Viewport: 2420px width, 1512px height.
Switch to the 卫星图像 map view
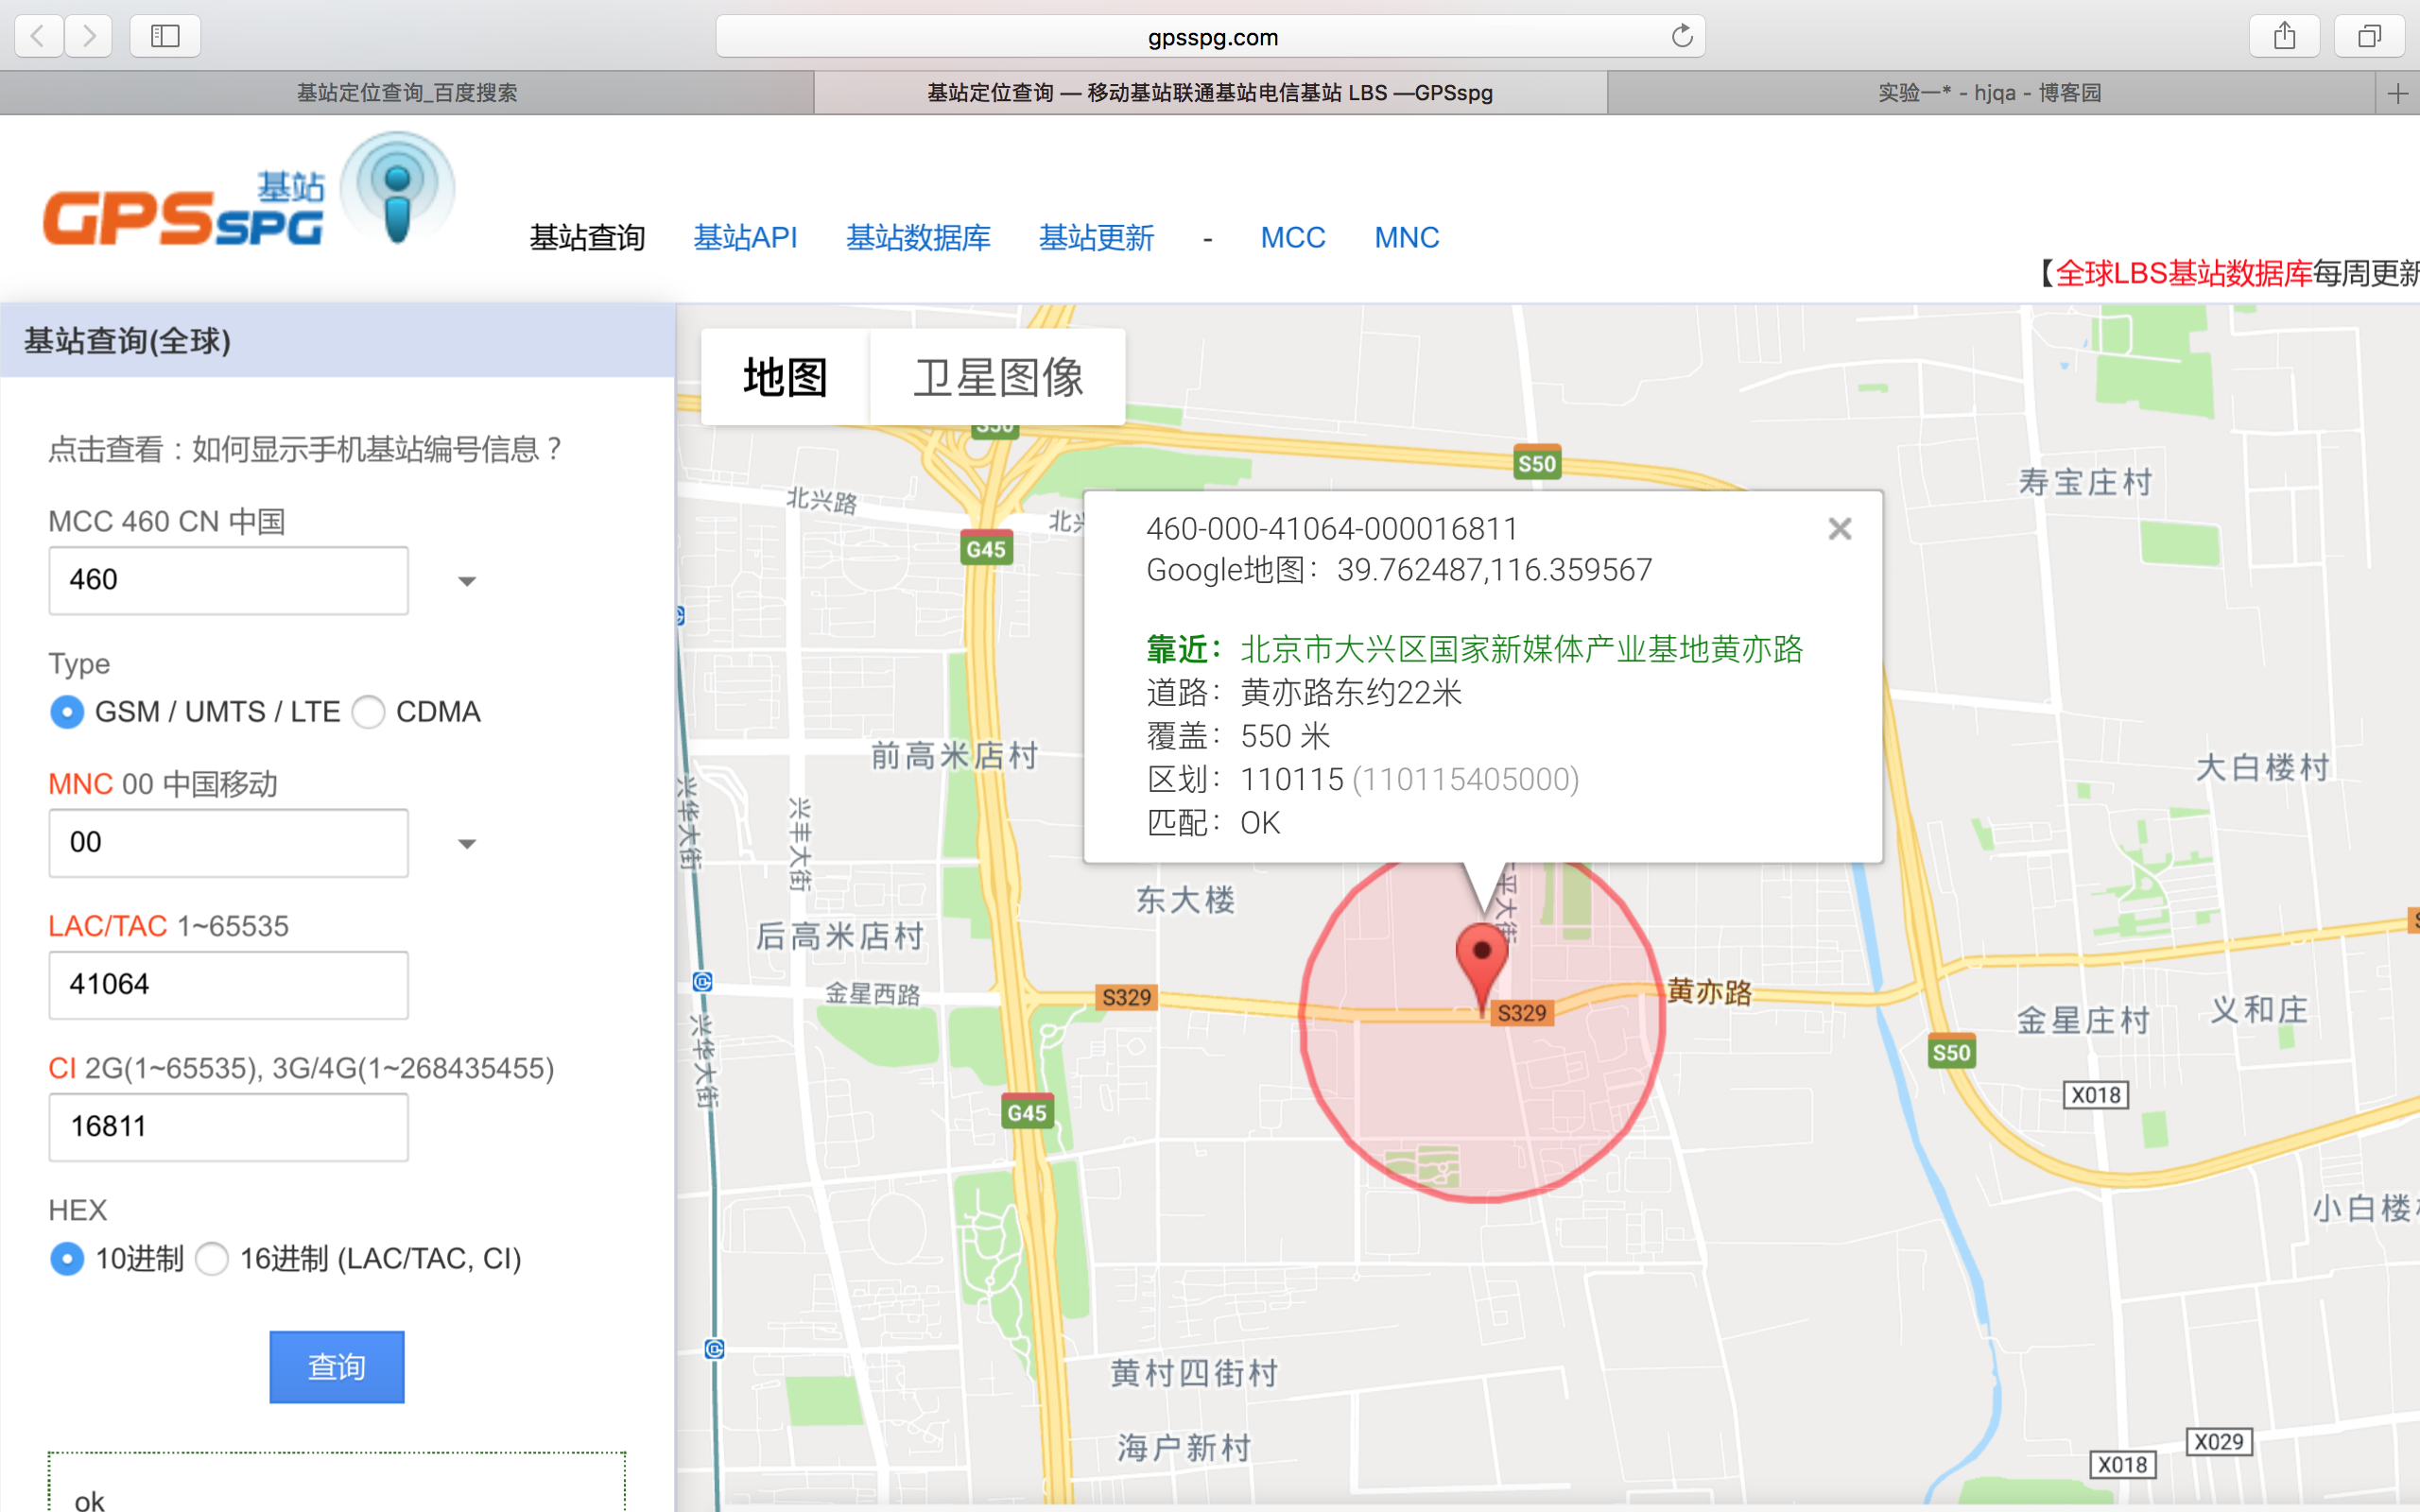pyautogui.click(x=997, y=378)
